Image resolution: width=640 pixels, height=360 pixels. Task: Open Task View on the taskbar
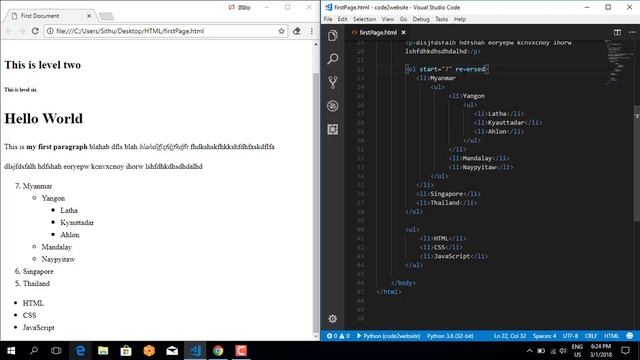coord(56,351)
